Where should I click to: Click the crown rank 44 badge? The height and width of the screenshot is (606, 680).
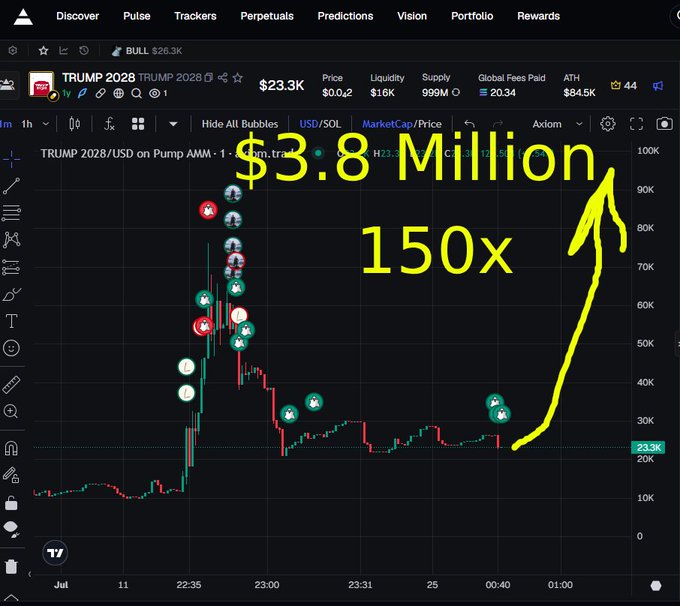click(623, 85)
